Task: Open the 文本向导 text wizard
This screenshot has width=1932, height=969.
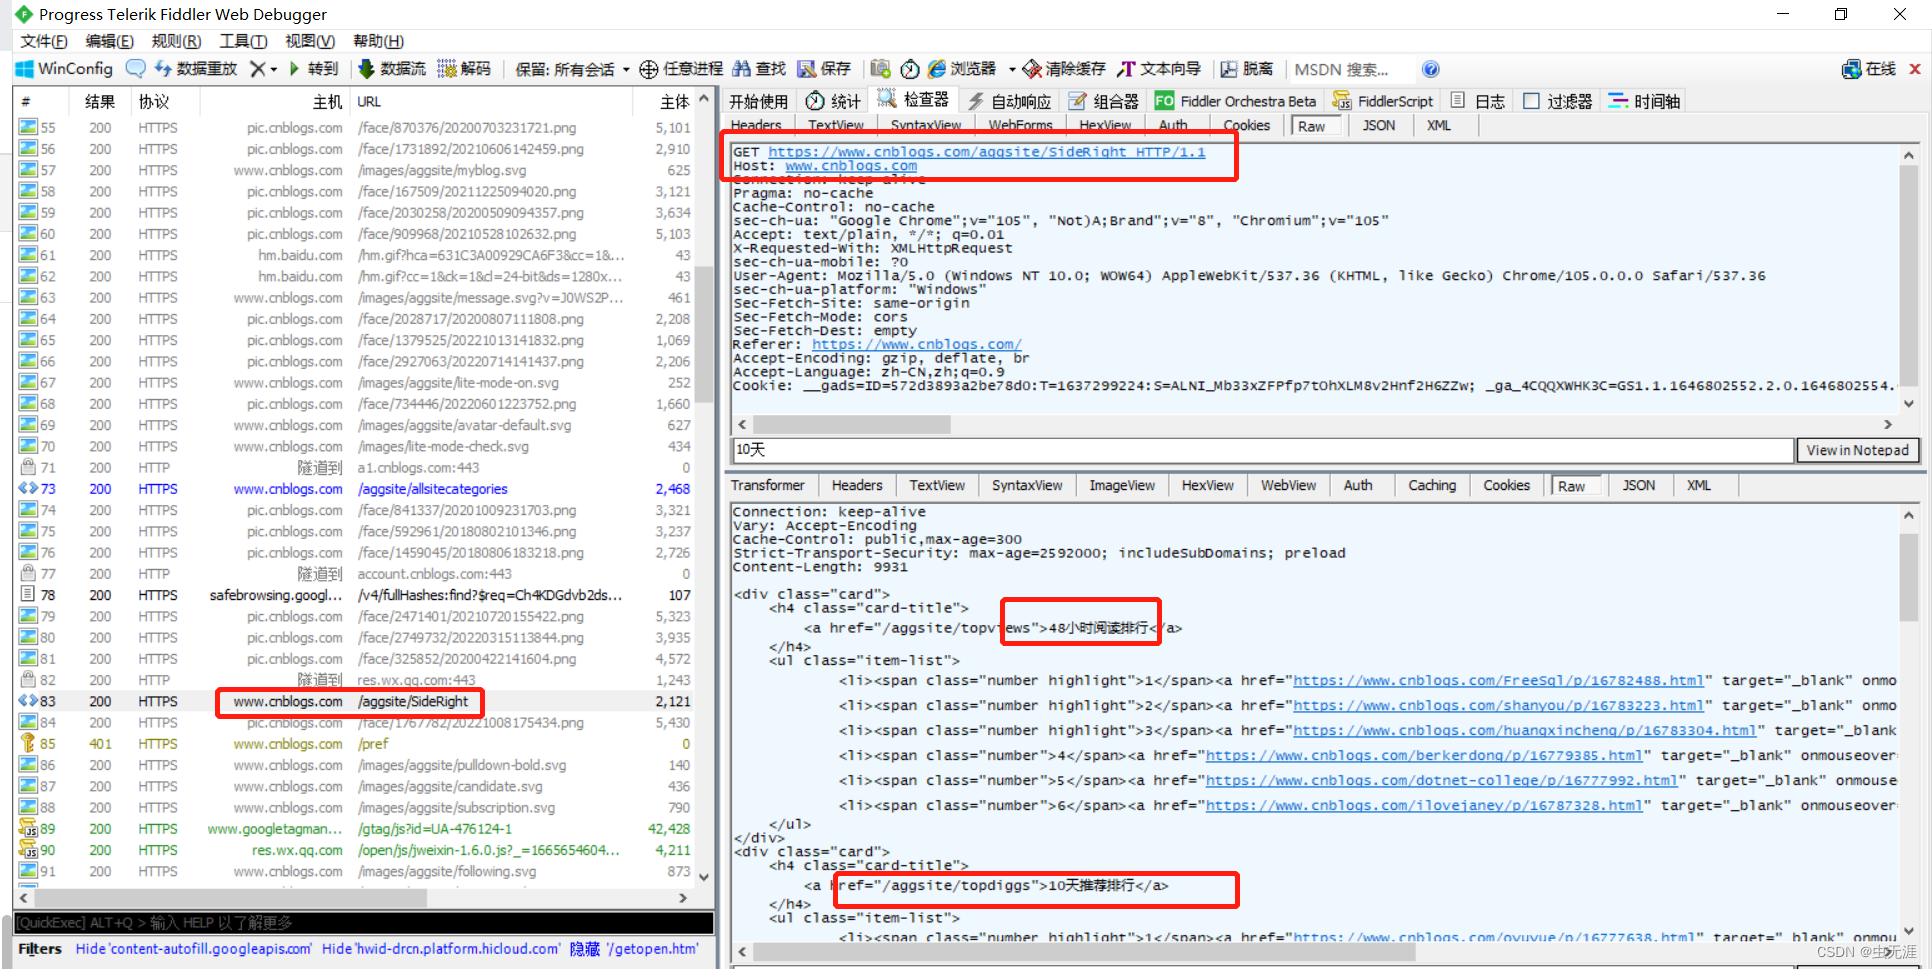Action: tap(1159, 69)
